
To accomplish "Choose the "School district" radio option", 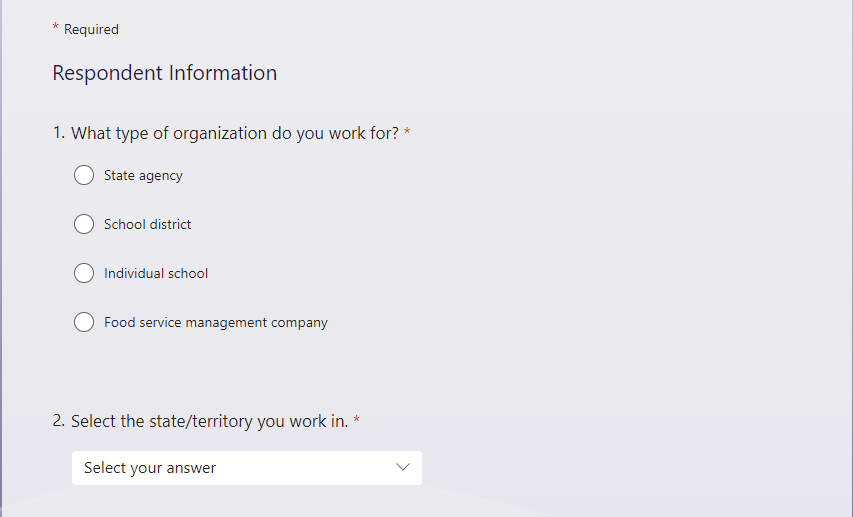I will click(x=84, y=225).
